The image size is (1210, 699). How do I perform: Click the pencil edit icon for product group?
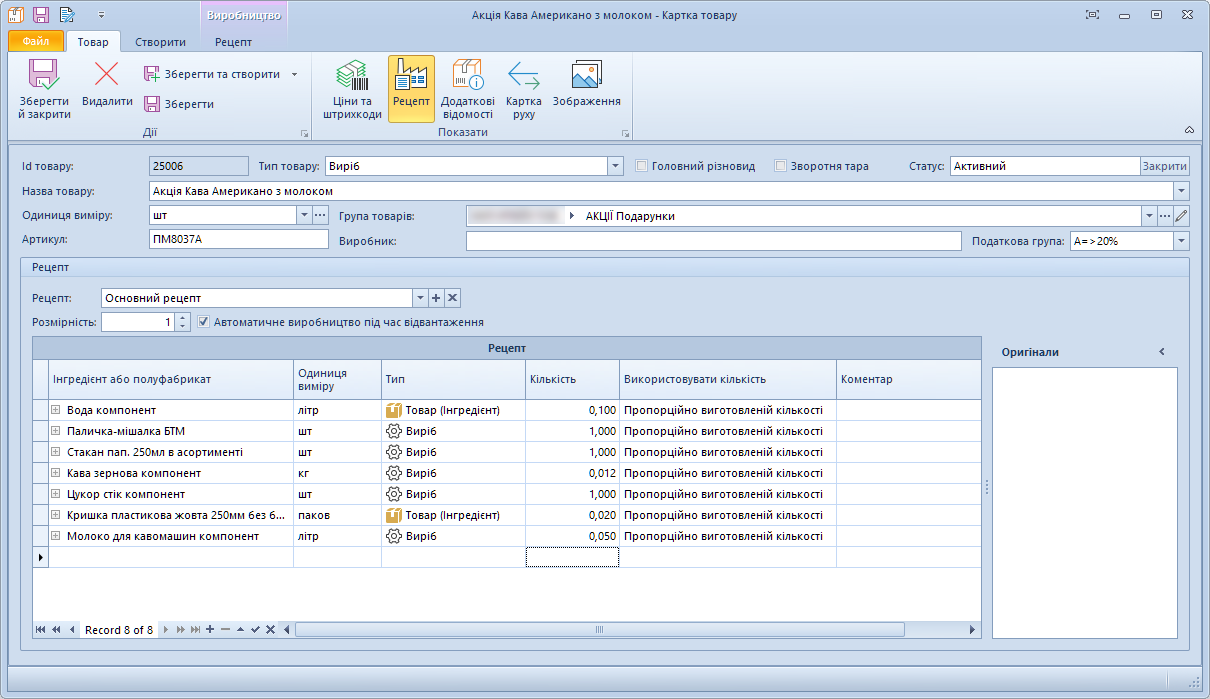[1181, 216]
